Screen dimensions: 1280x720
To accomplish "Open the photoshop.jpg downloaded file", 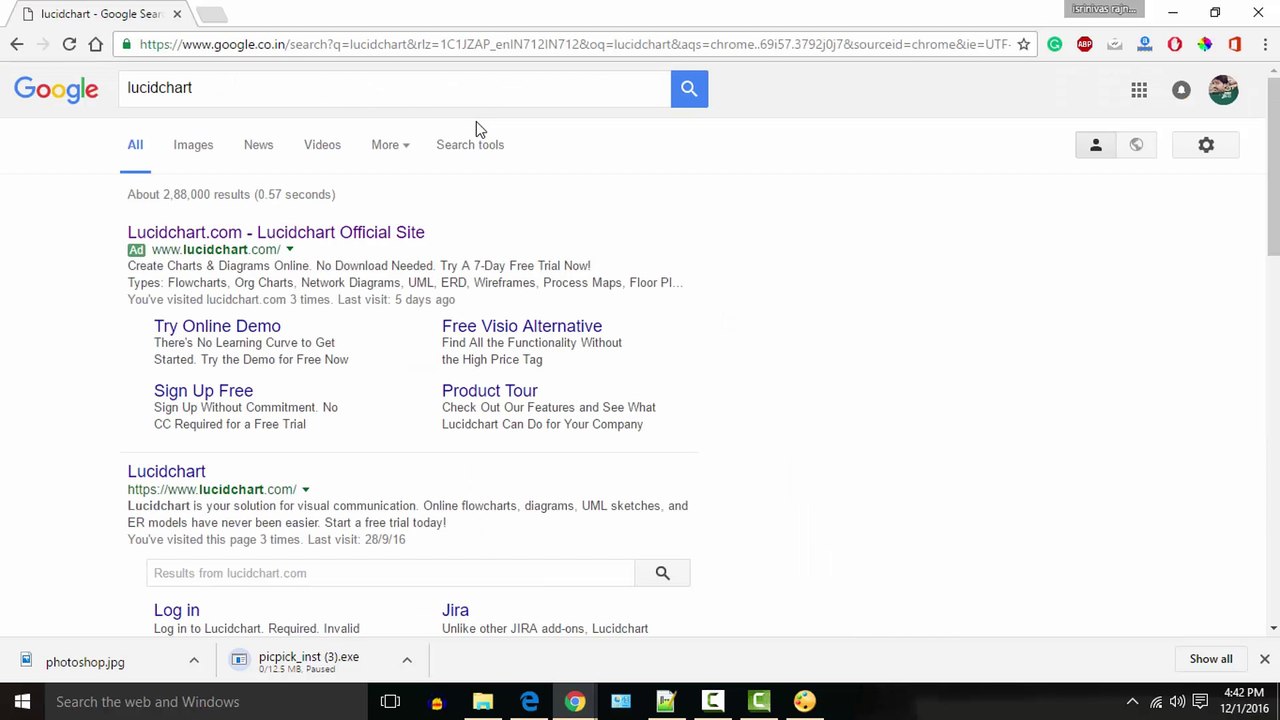I will click(85, 662).
